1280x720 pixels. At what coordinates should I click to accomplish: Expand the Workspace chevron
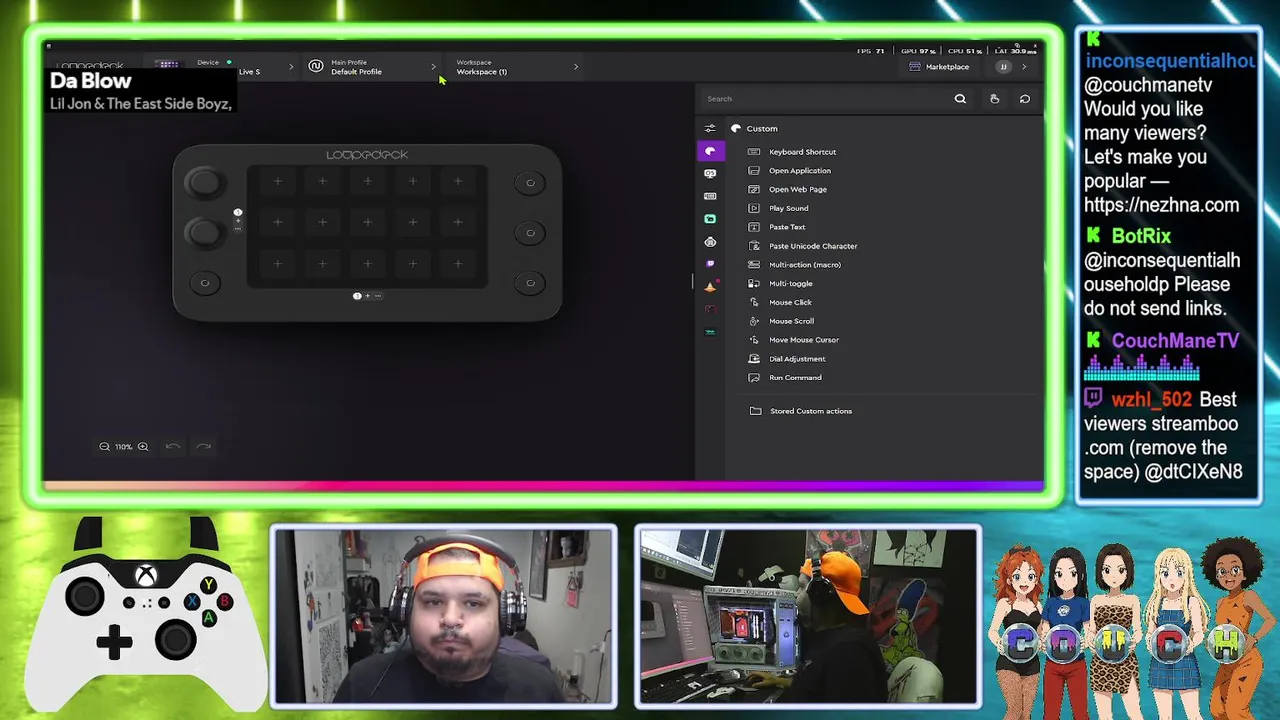(575, 67)
